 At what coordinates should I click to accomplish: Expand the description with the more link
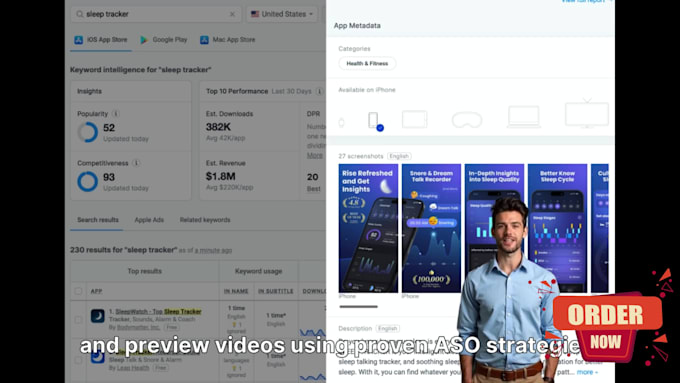coord(587,372)
